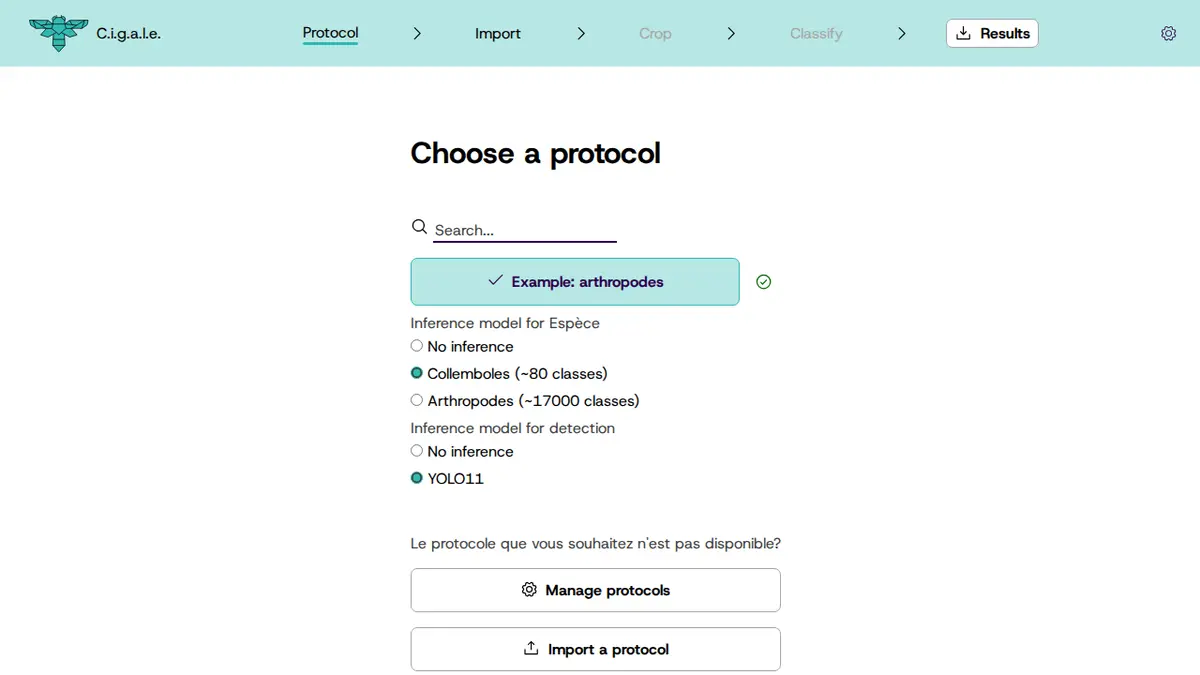Click the magnifier search icon
The image size is (1200, 675).
point(420,227)
